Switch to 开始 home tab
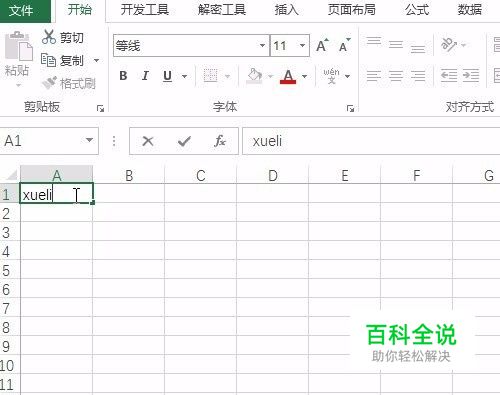This screenshot has width=500, height=395. pos(80,10)
